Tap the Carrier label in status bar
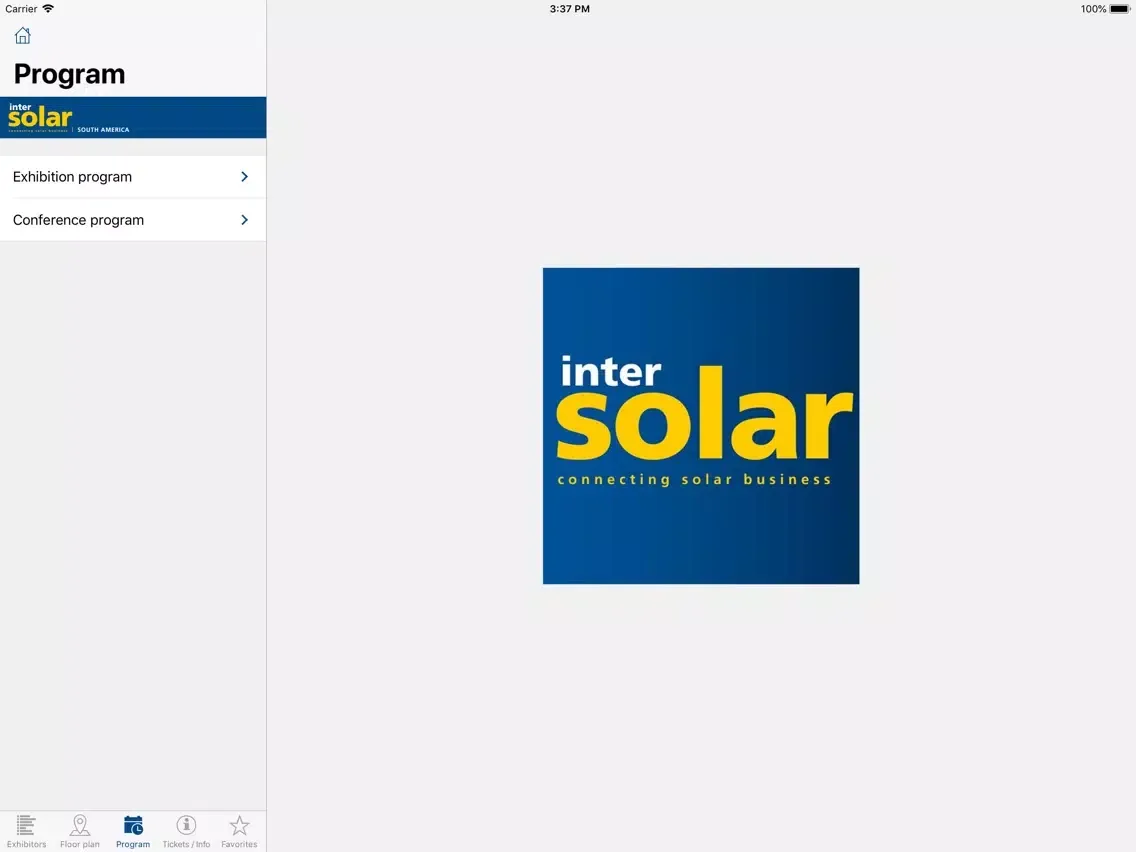Viewport: 1136px width, 852px height. pyautogui.click(x=21, y=9)
